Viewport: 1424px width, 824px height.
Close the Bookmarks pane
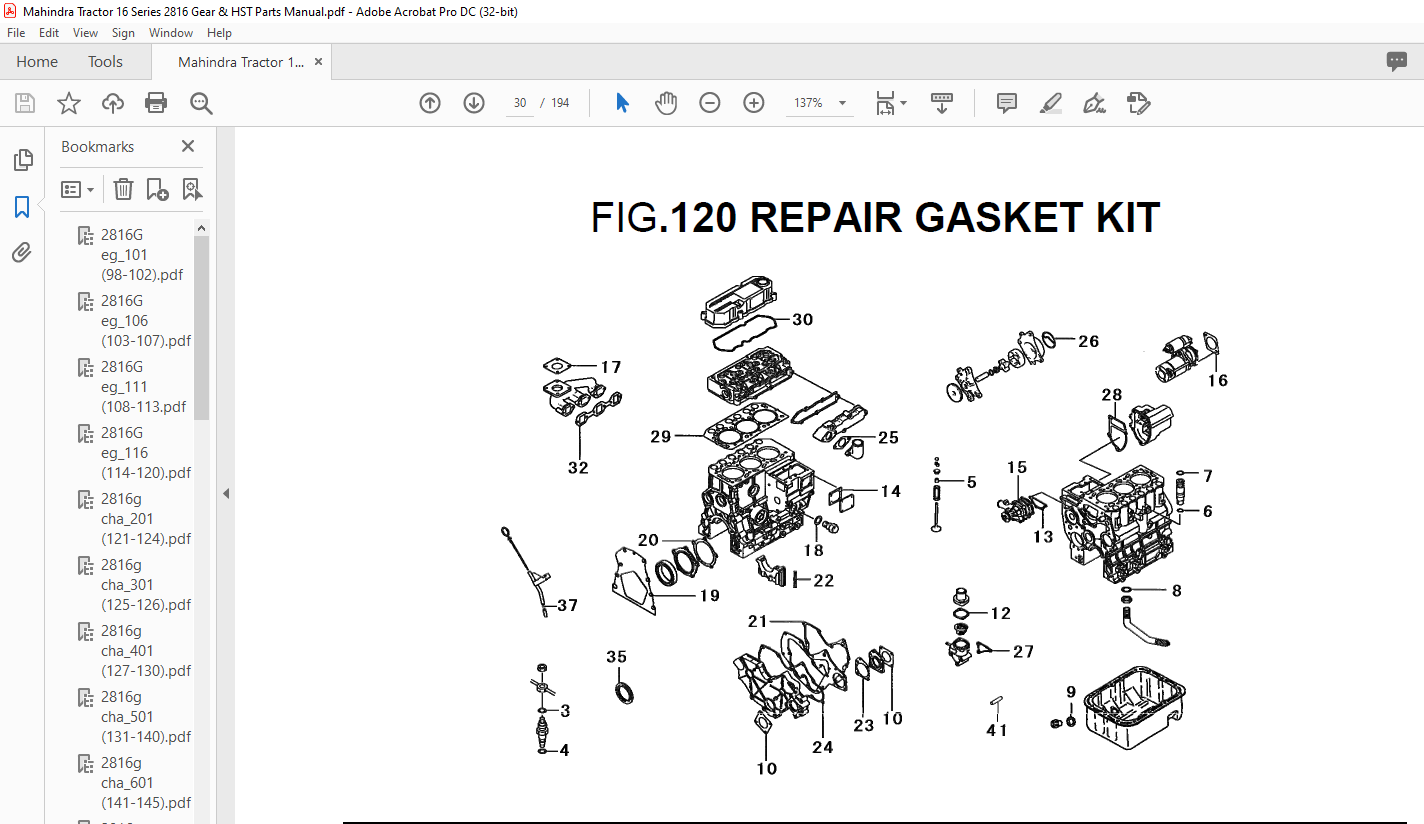point(187,146)
